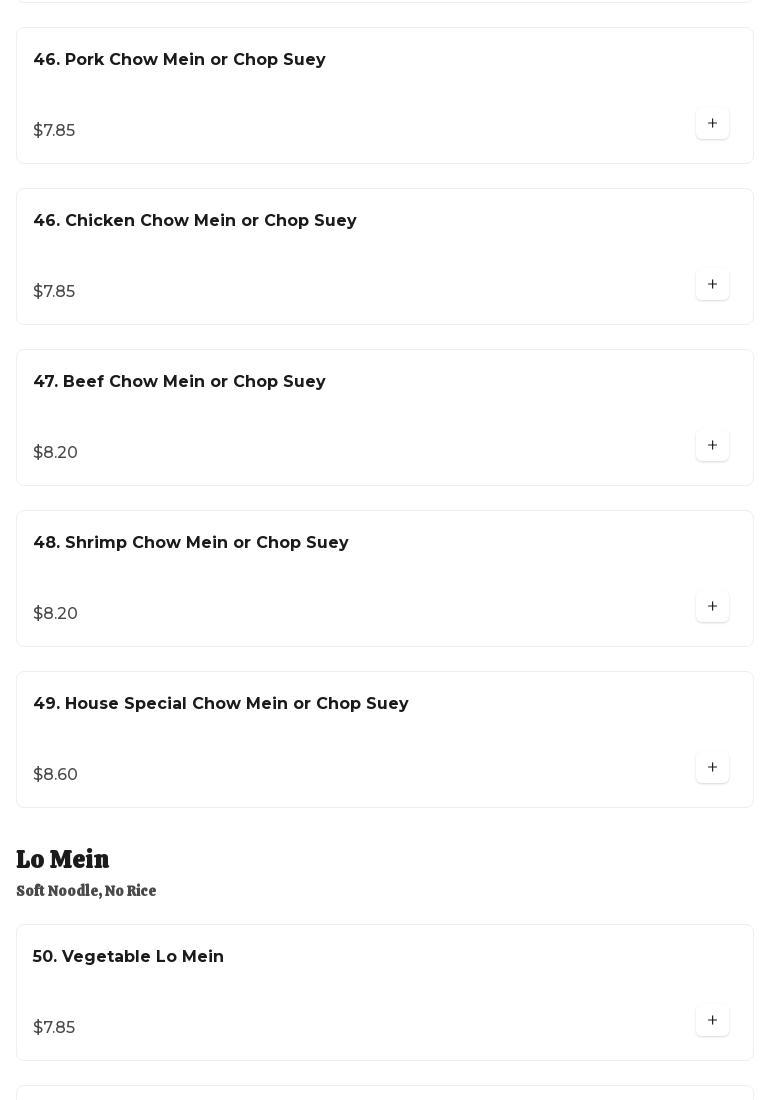
Task: Open the 46. Pork Chow Mein item title
Action: point(179,60)
